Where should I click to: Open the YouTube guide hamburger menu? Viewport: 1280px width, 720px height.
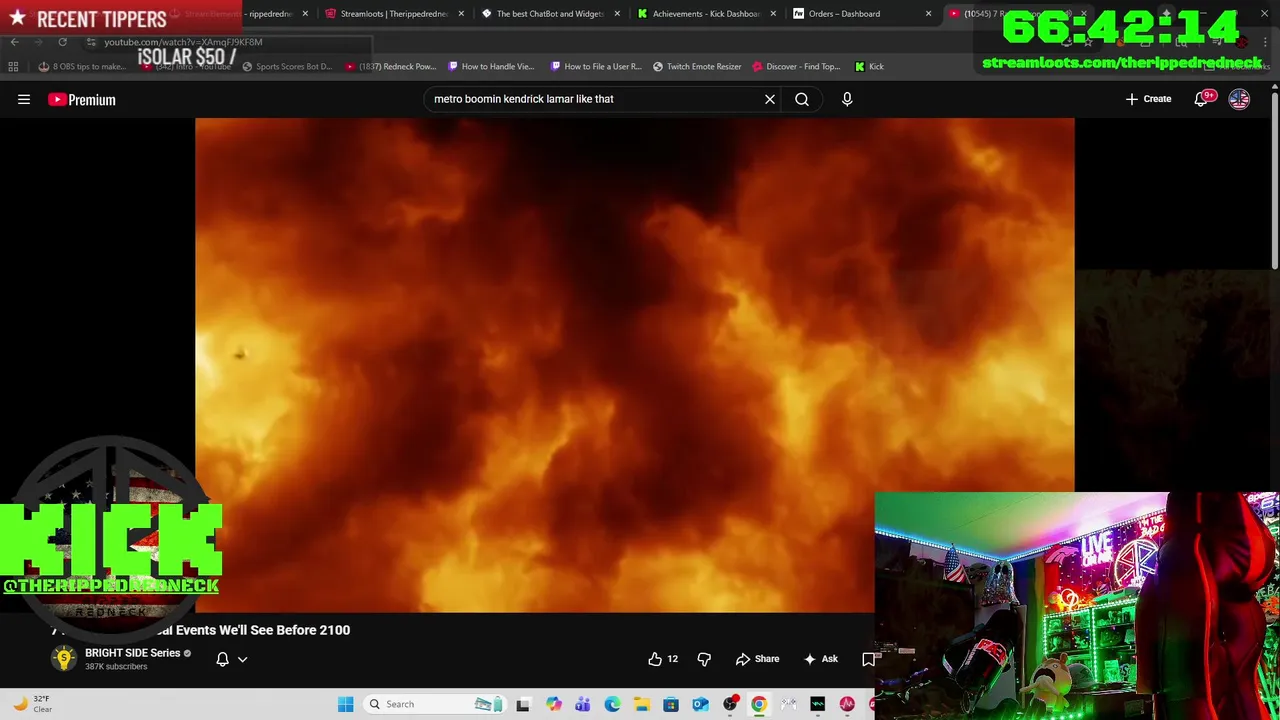[24, 99]
